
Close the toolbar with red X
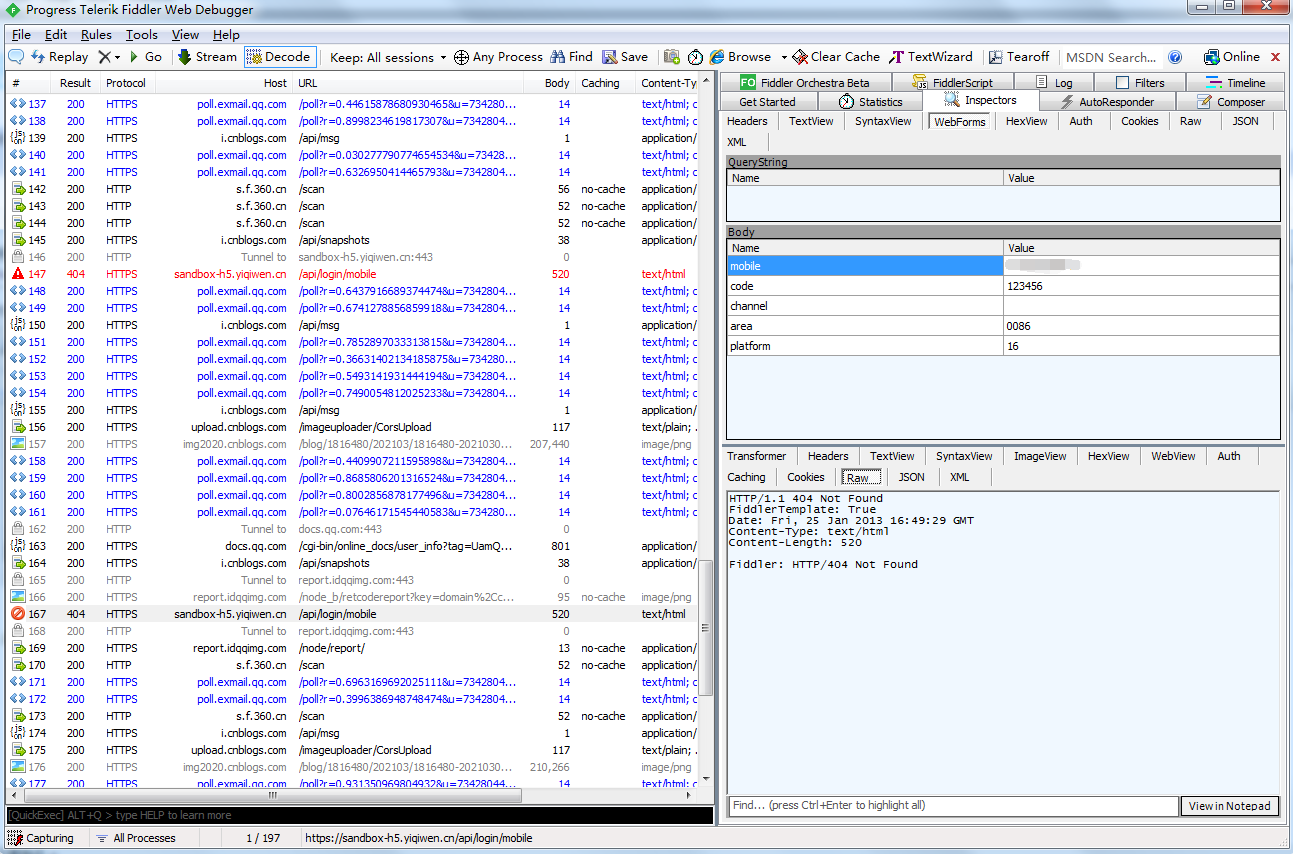[x=1276, y=57]
